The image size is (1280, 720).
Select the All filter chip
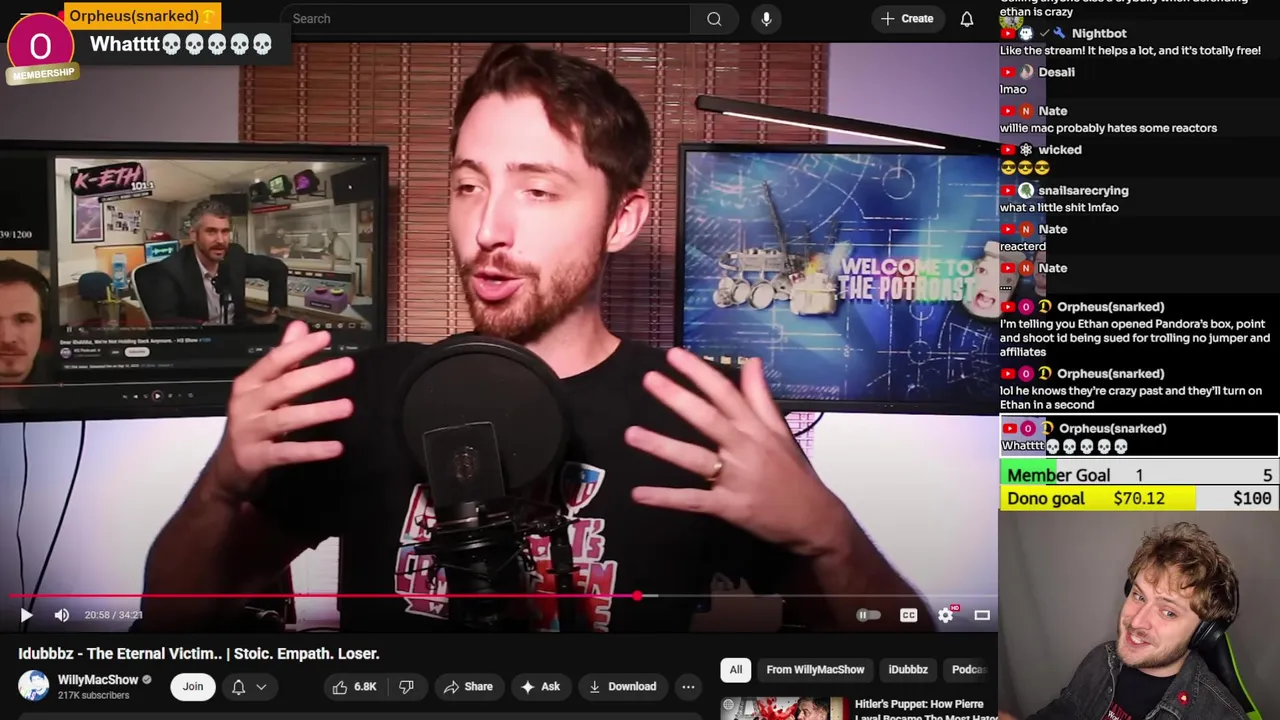(x=736, y=670)
